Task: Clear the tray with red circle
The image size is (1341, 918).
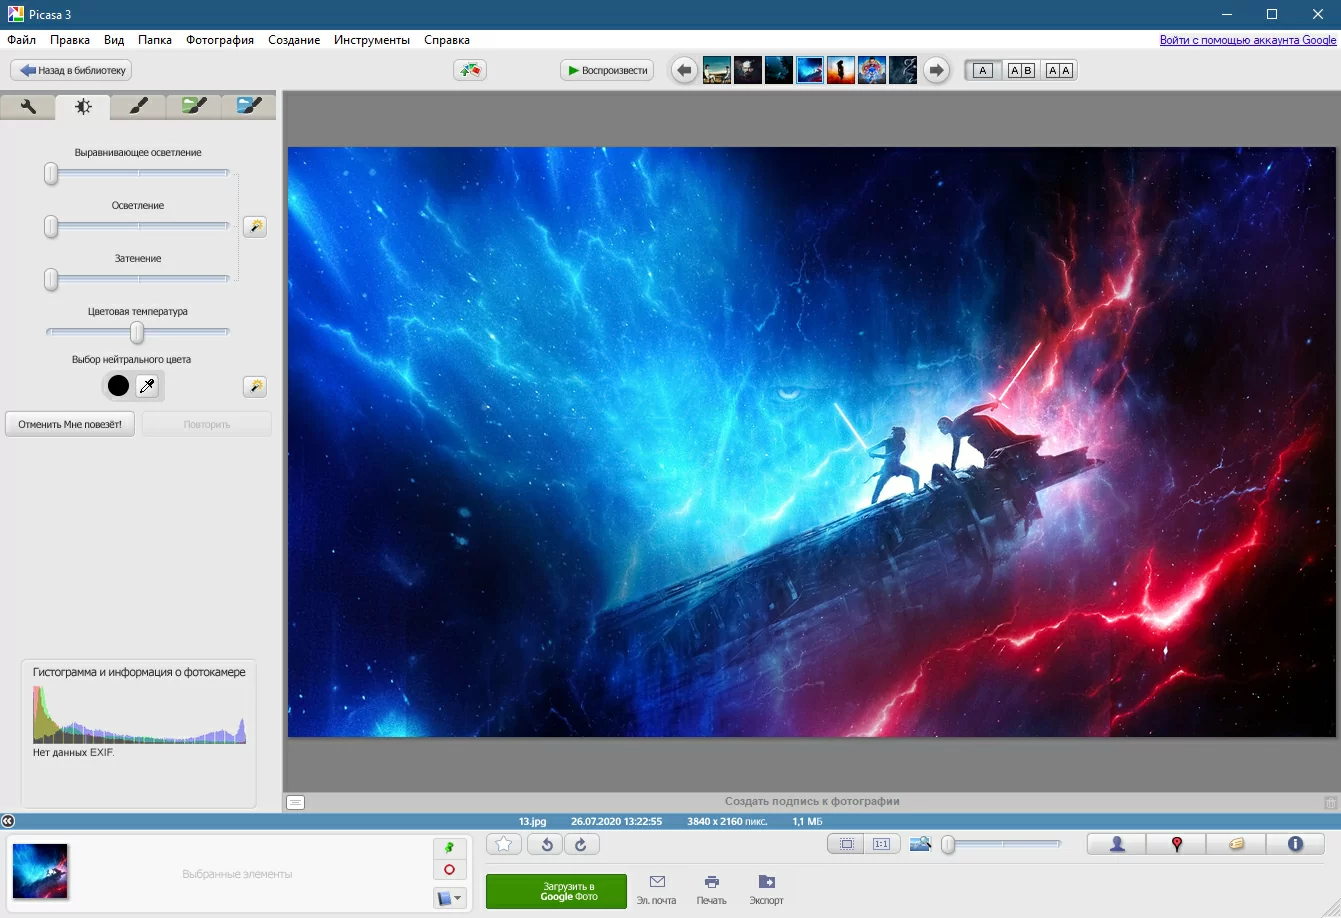Action: 449,870
